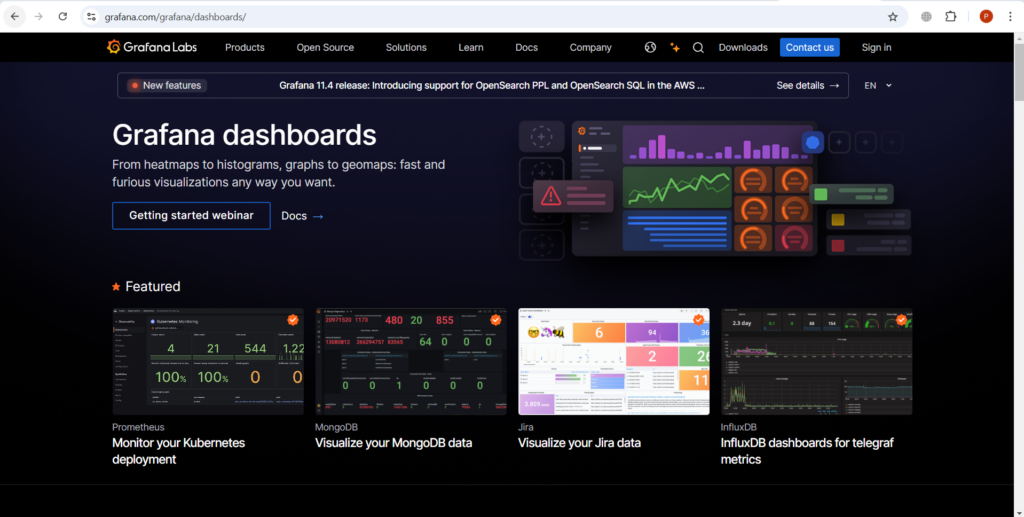Viewport: 1024px width, 517px height.
Task: Open the InfluxDB telegraf dashboard thumbnail
Action: (817, 362)
